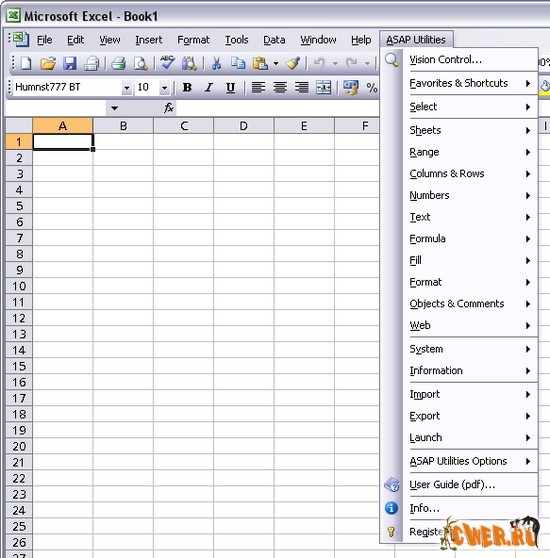This screenshot has height=558, width=550.
Task: Open Format entry in ASAP Utilities menu
Action: click(470, 282)
